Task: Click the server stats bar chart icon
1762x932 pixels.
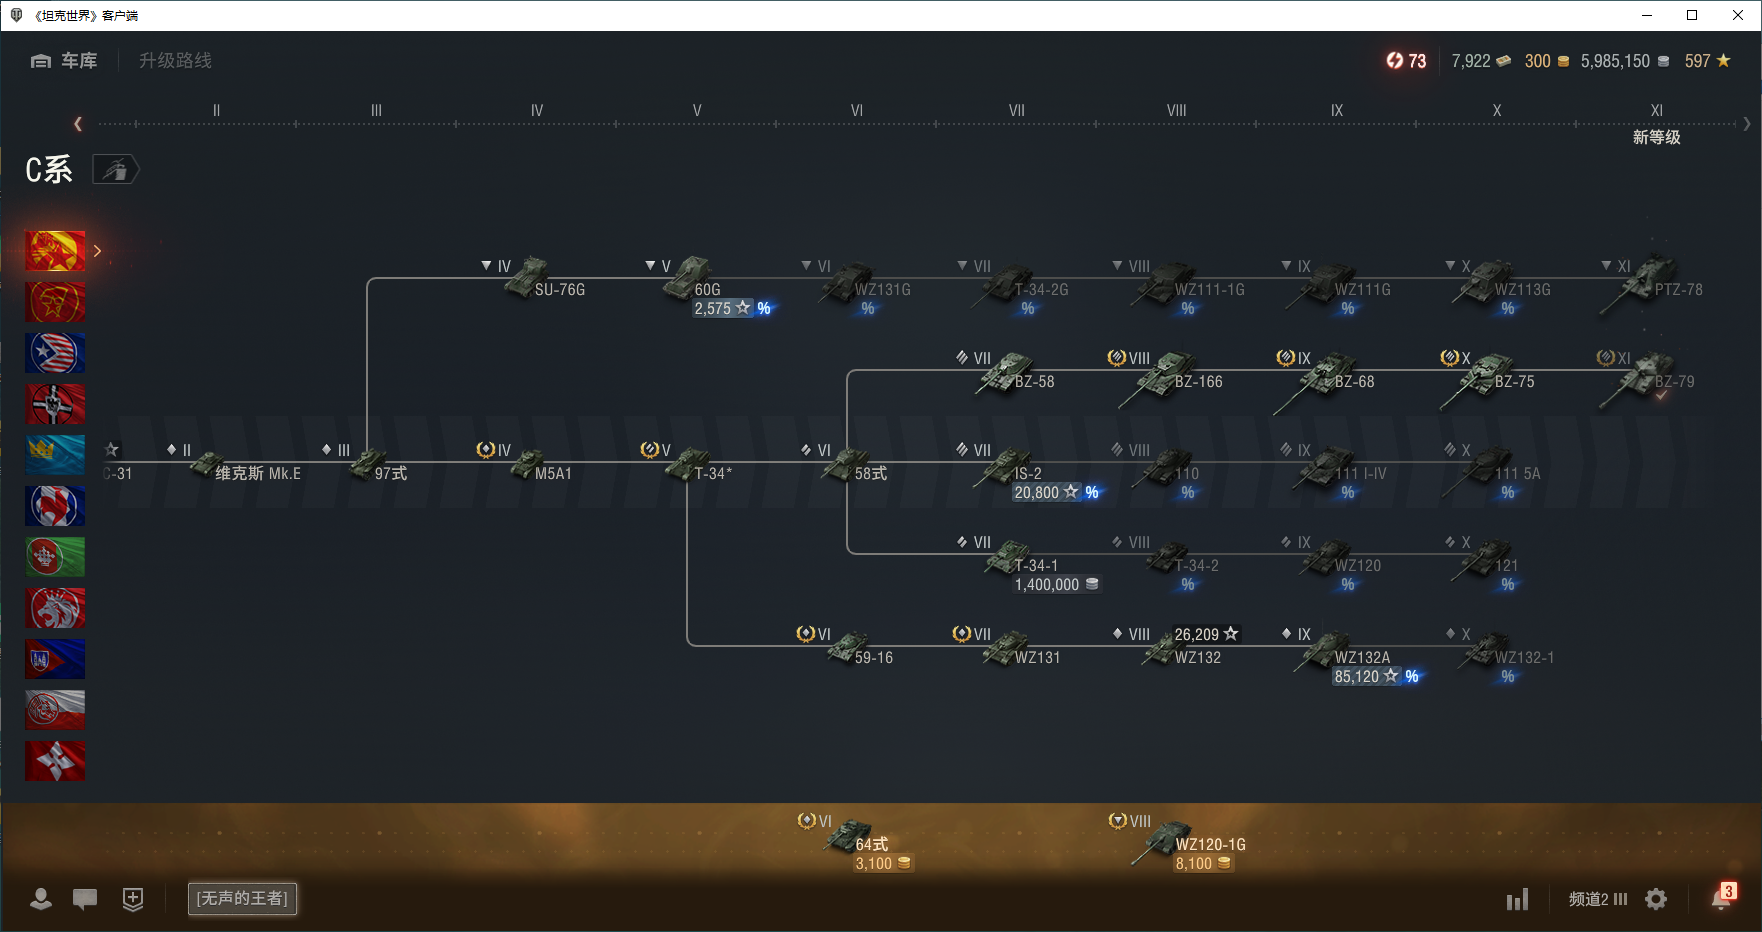Action: pyautogui.click(x=1517, y=899)
